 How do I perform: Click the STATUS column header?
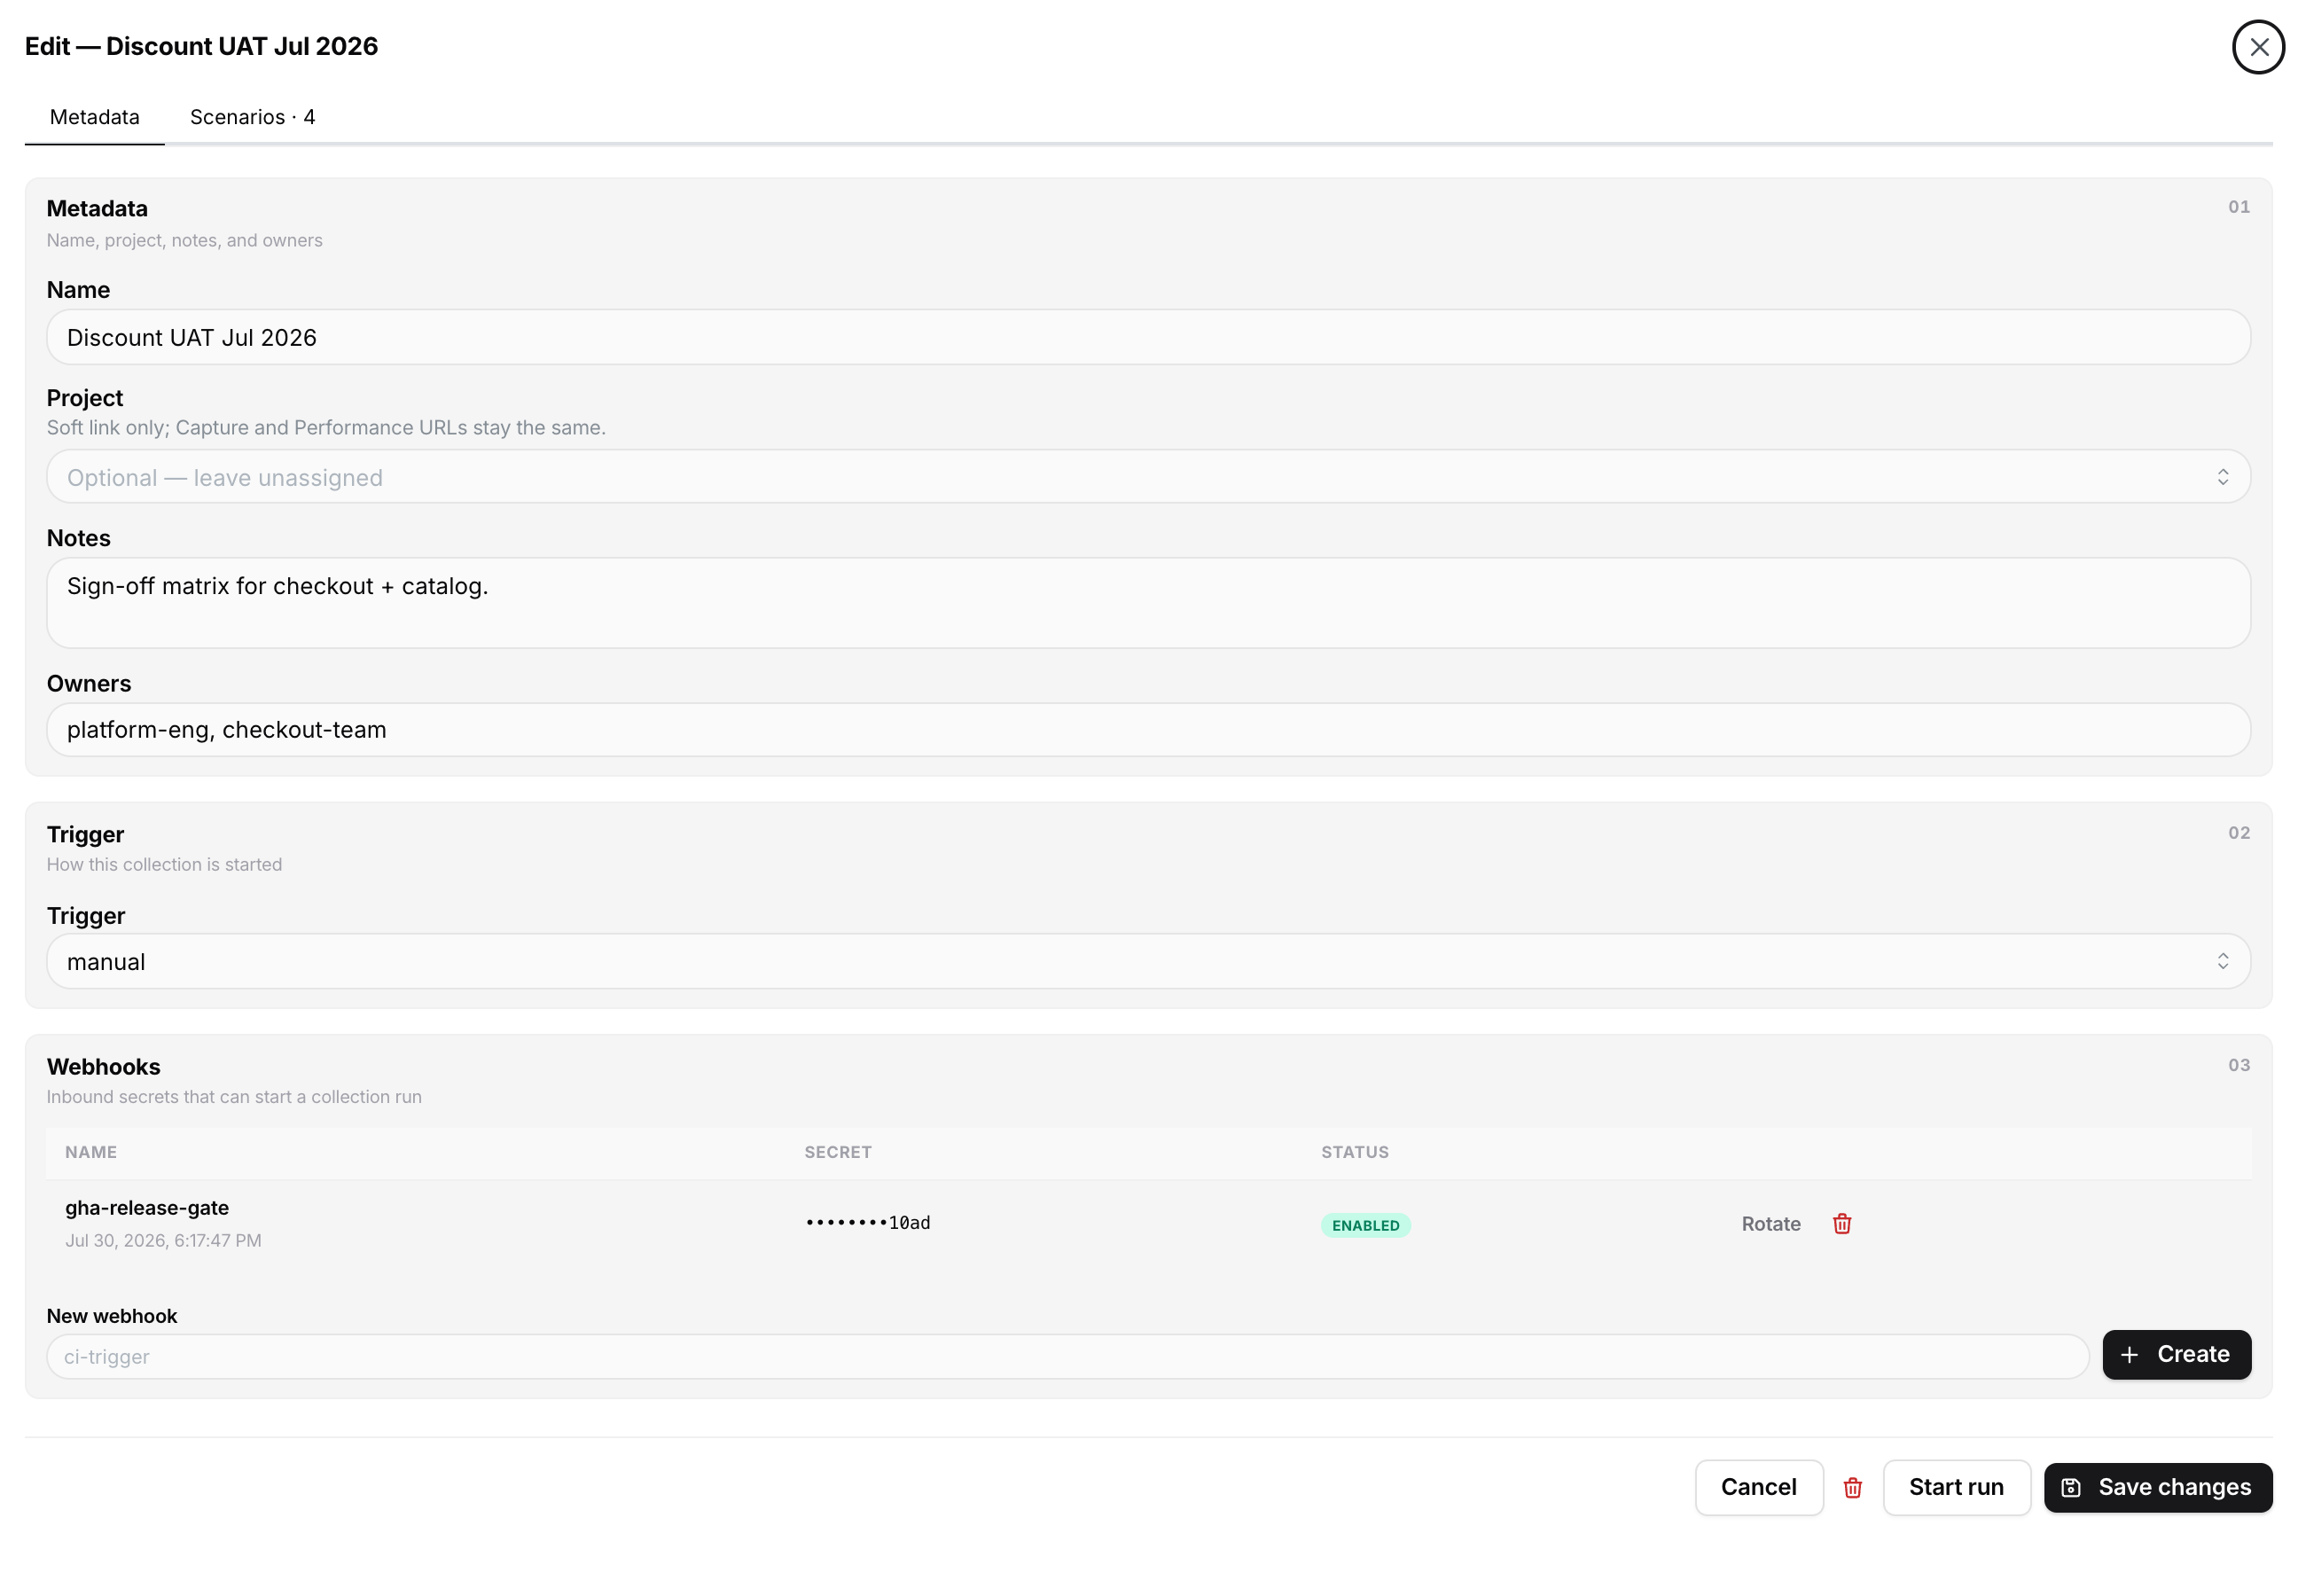[x=1354, y=1152]
